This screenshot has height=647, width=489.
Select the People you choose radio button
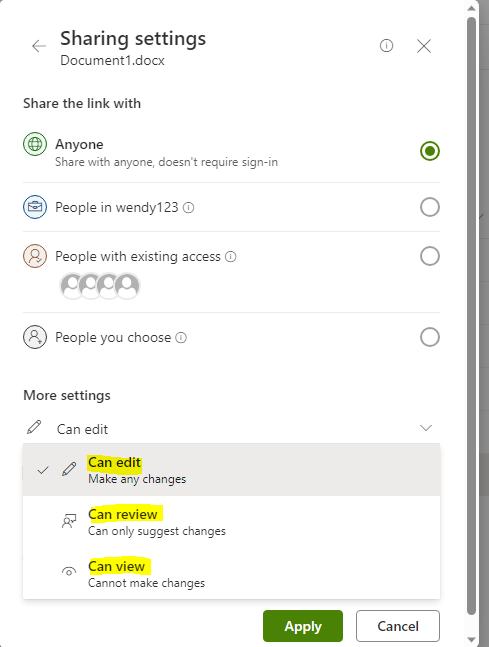point(430,337)
